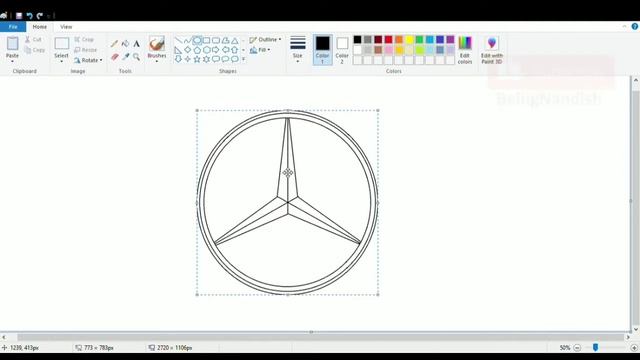The image size is (640, 360).
Task: Expand the Shapes gallery more arrow
Action: [244, 59]
